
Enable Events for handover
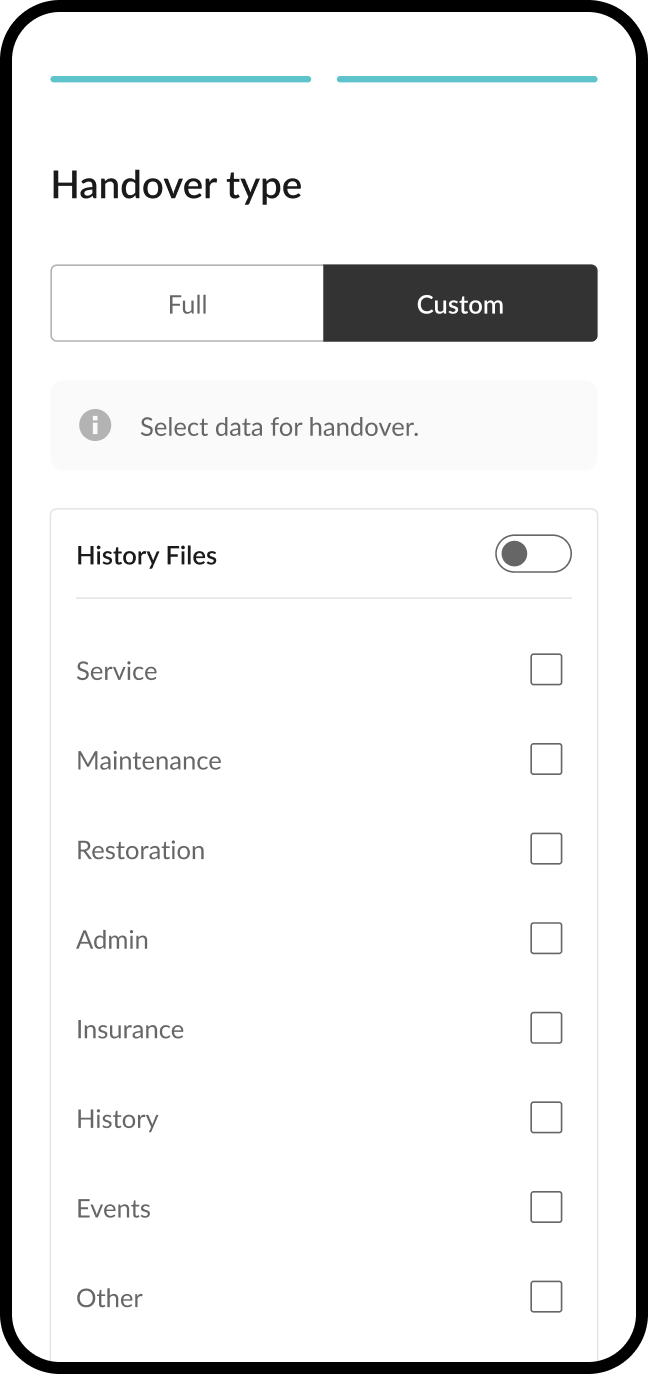[x=546, y=1206]
